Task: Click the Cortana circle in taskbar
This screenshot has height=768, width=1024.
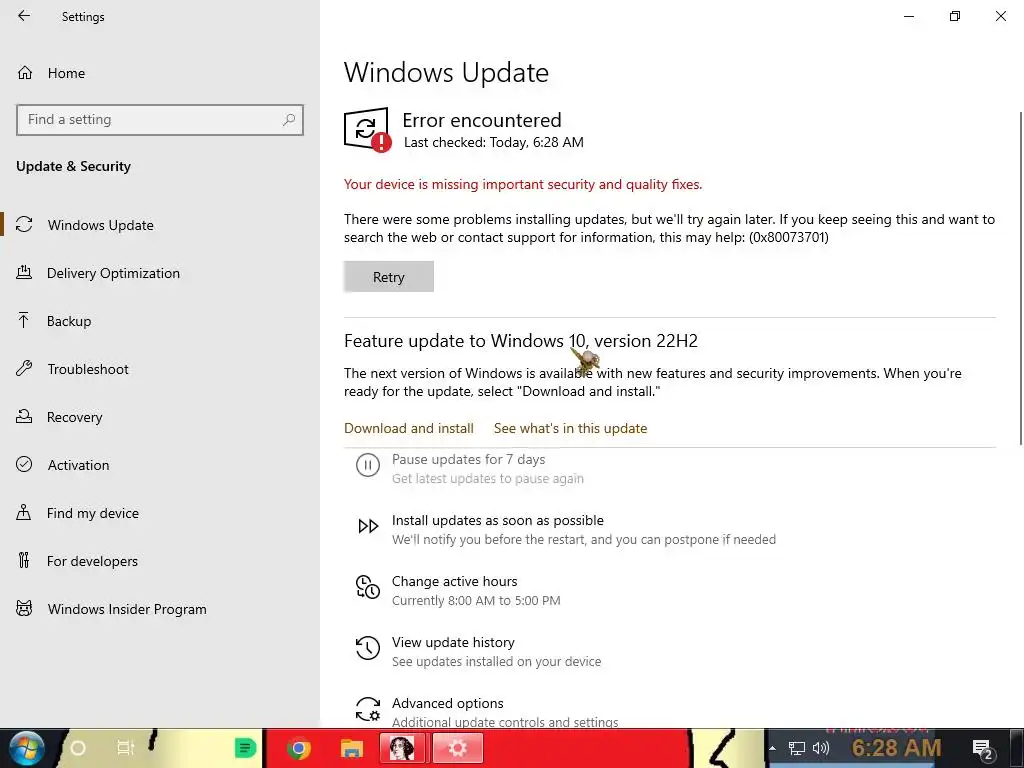Action: pyautogui.click(x=78, y=748)
